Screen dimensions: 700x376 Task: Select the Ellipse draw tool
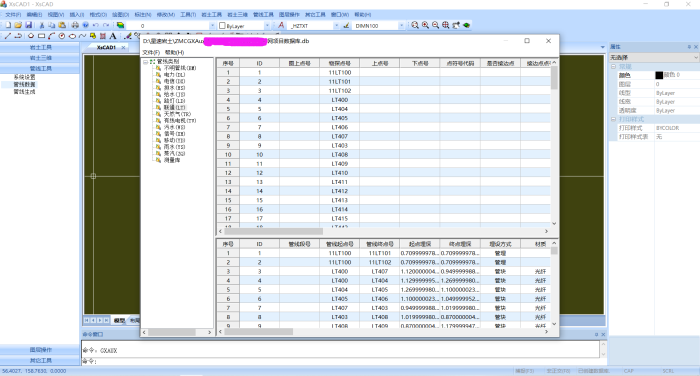(72, 36)
